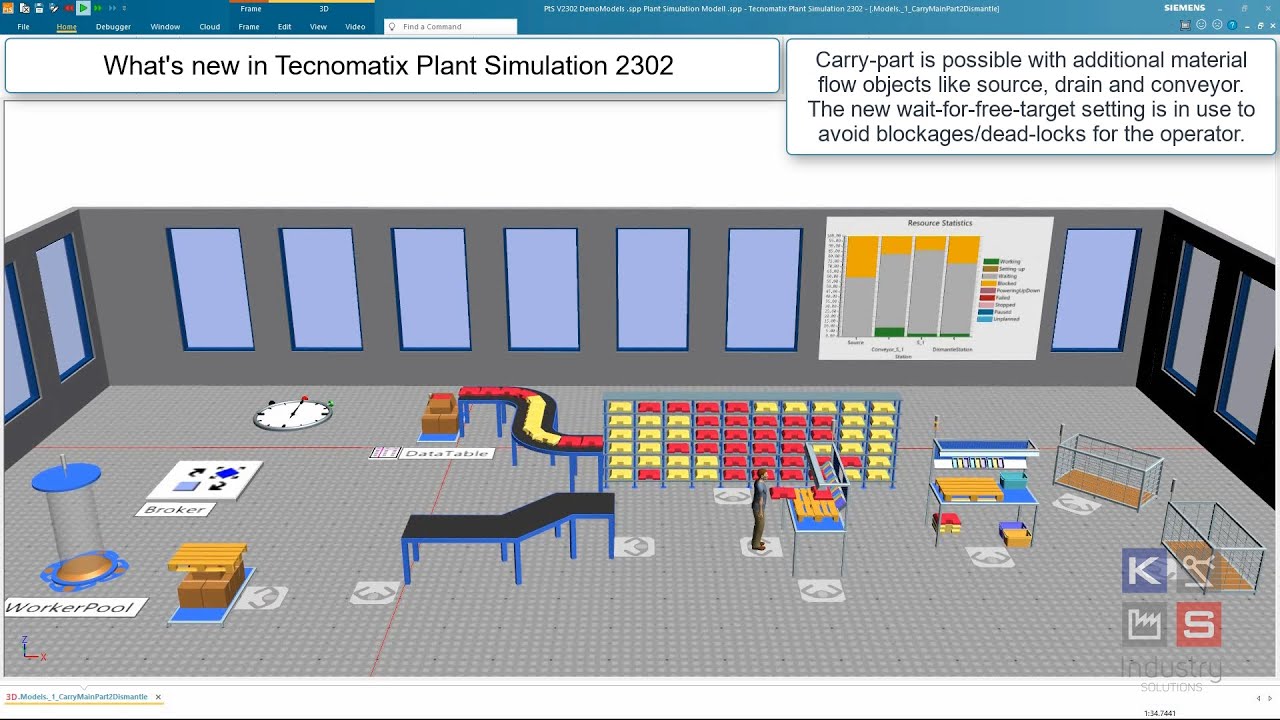Click the Blocked legend entry in chart
The image size is (1280, 720).
point(1000,283)
